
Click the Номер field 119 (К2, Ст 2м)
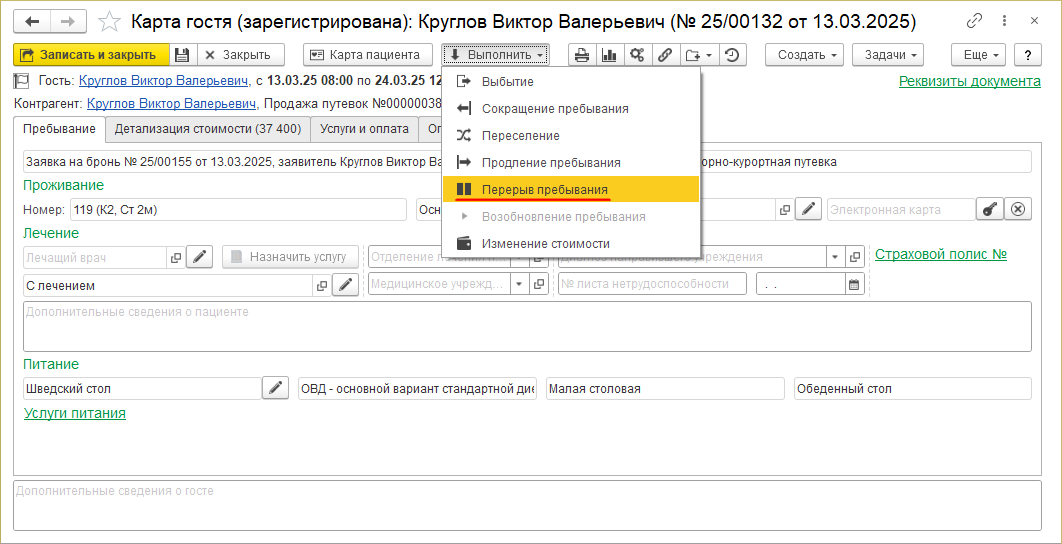point(238,210)
